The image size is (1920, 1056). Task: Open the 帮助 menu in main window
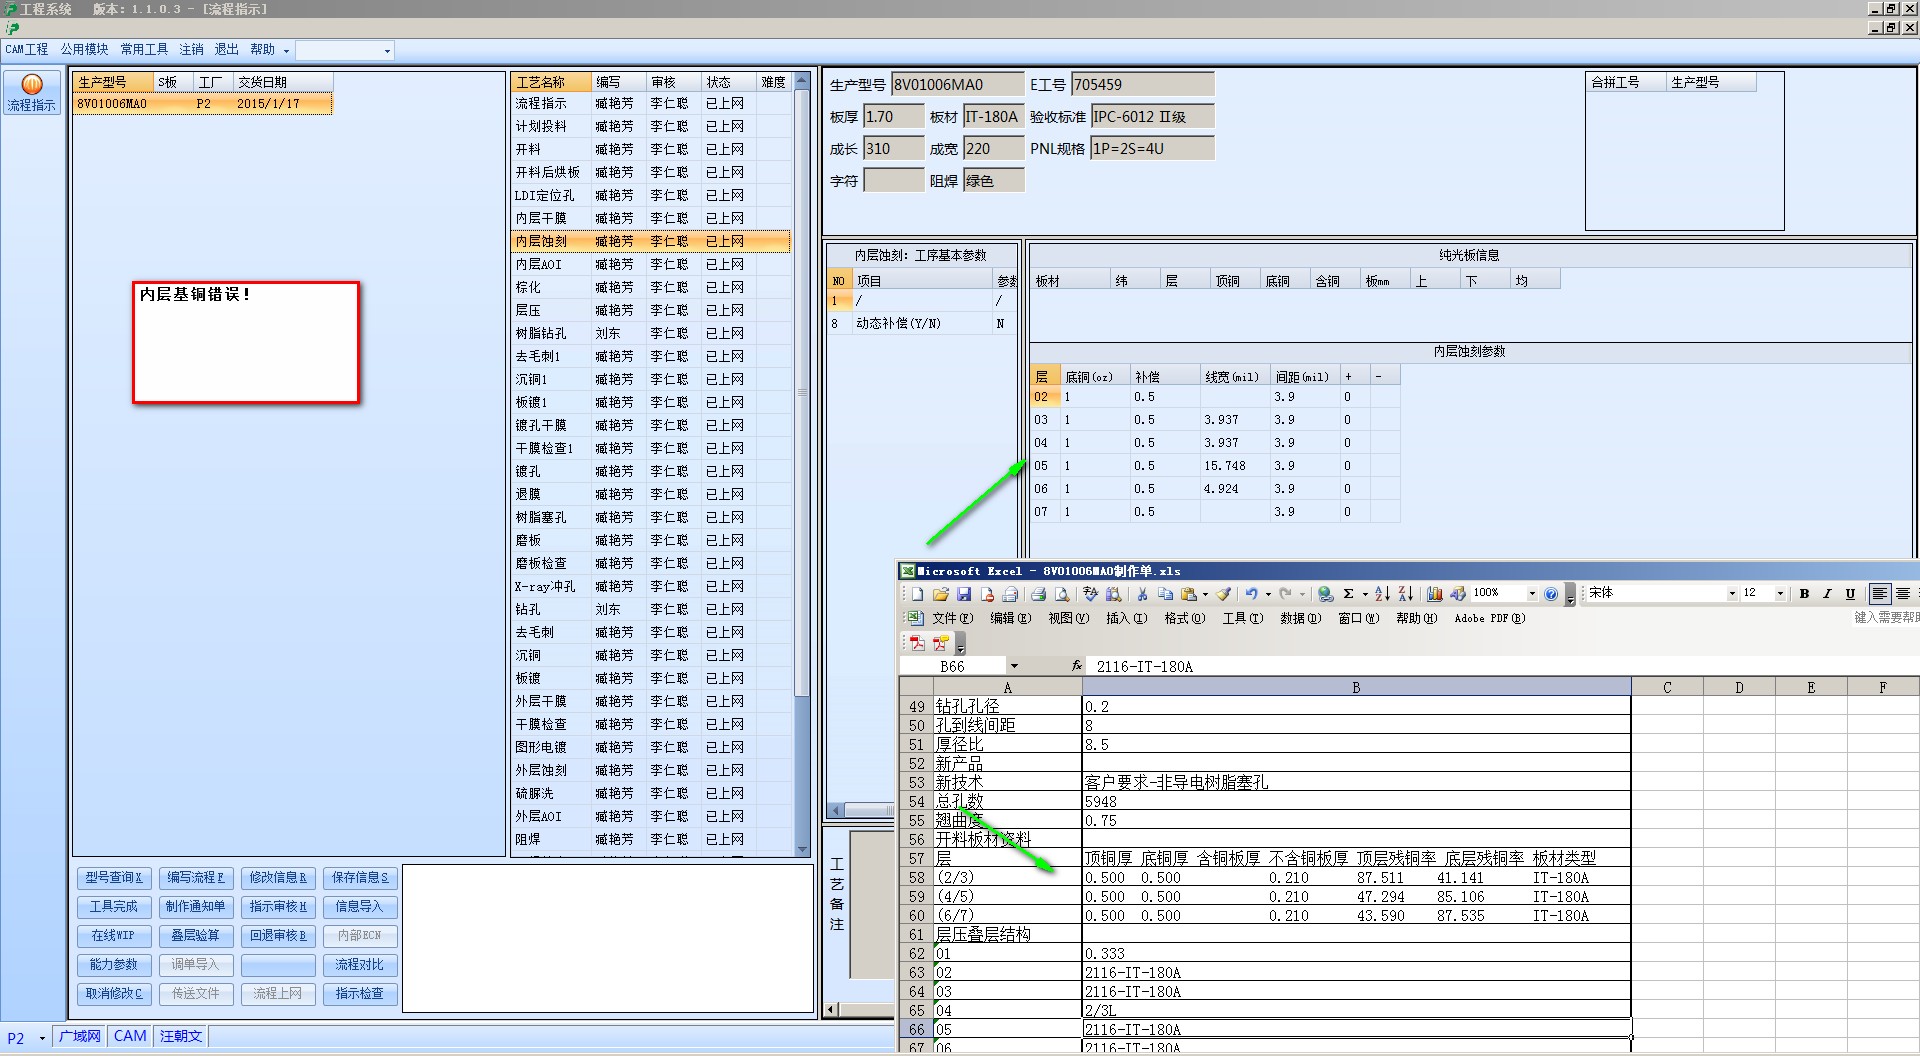tap(263, 50)
